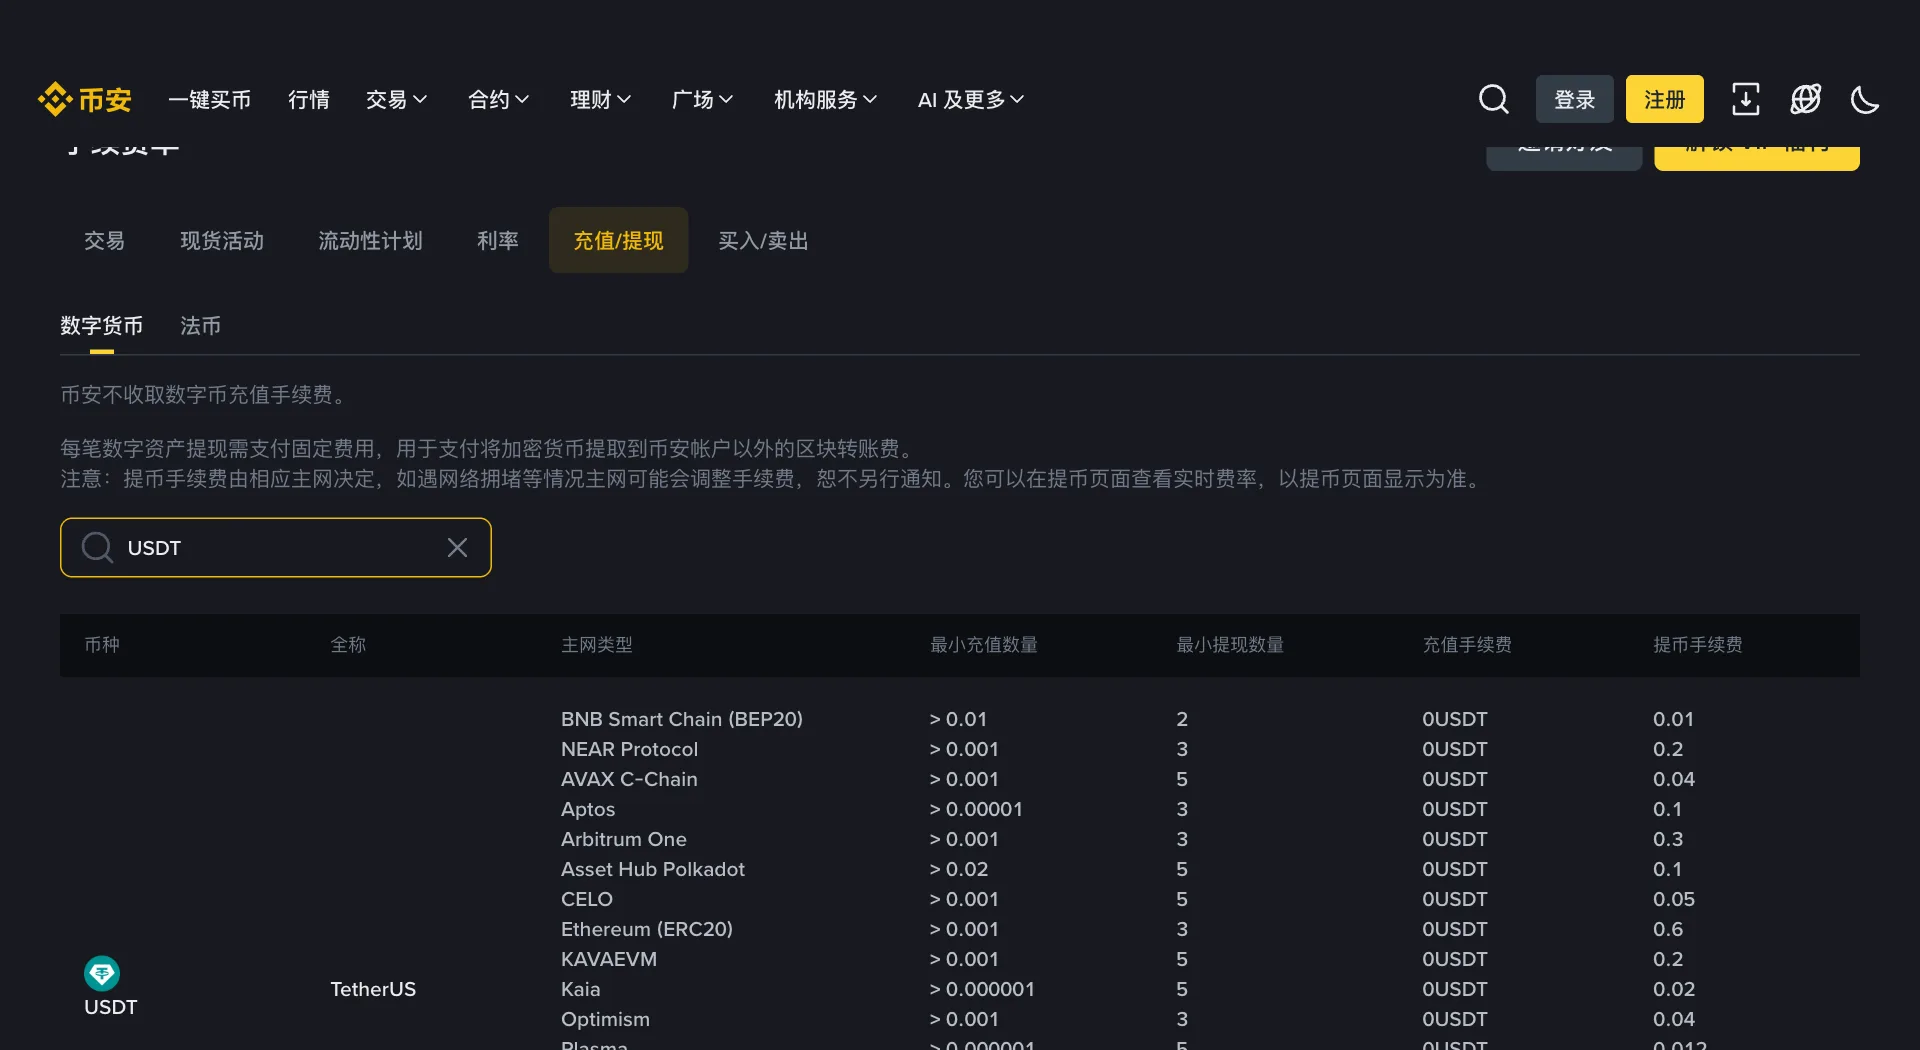Click the BNB Smart Chain (BEP20) row
The width and height of the screenshot is (1920, 1050).
click(682, 719)
